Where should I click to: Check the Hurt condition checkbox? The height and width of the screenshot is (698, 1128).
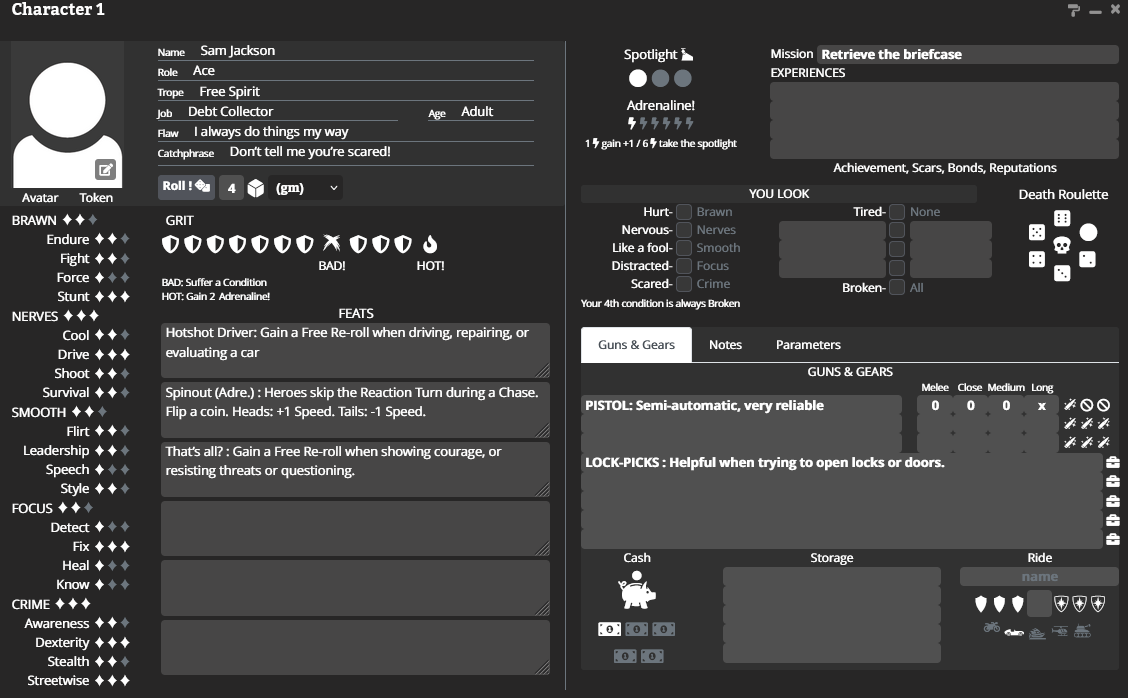(x=684, y=212)
